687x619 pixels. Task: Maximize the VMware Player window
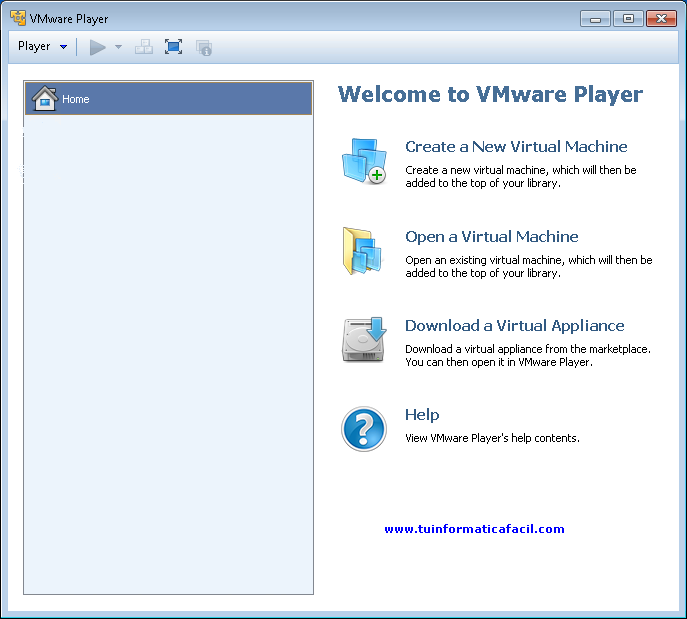[x=628, y=19]
